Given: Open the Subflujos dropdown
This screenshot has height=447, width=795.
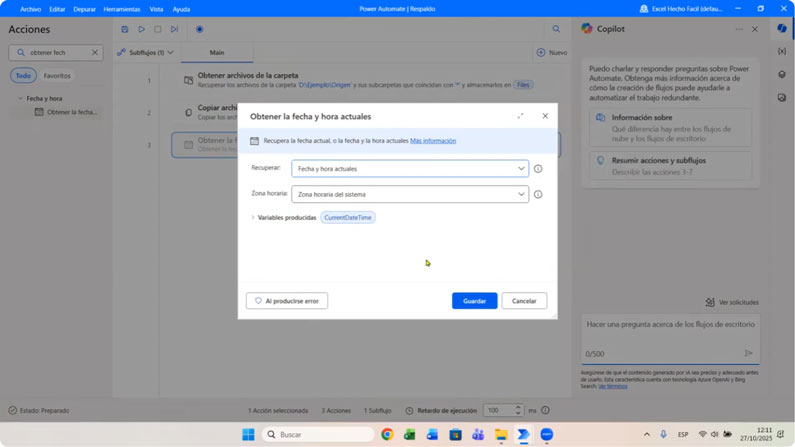Looking at the screenshot, I should [146, 52].
